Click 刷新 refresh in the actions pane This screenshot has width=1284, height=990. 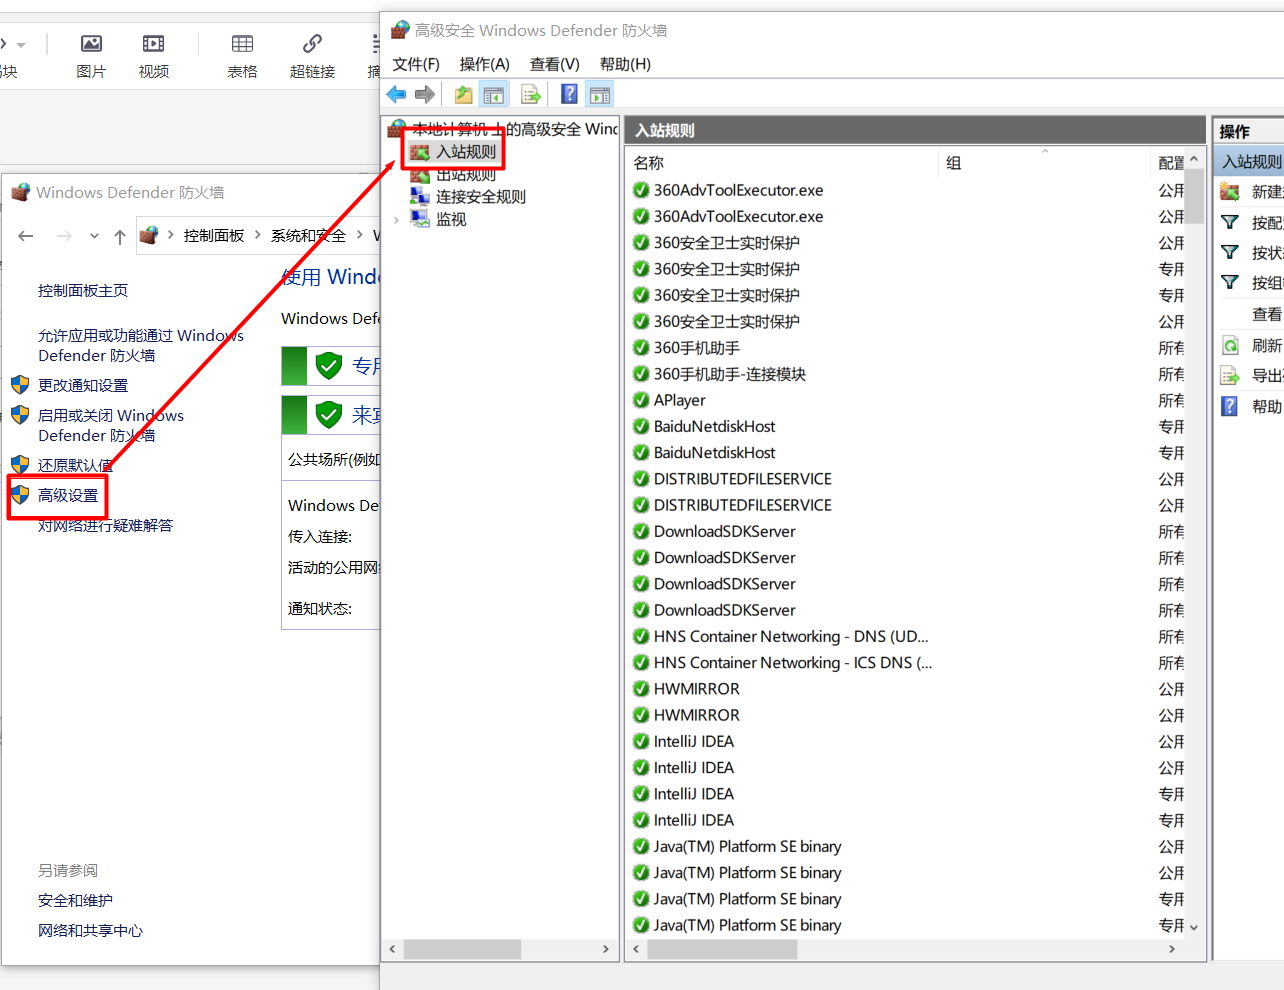1265,345
